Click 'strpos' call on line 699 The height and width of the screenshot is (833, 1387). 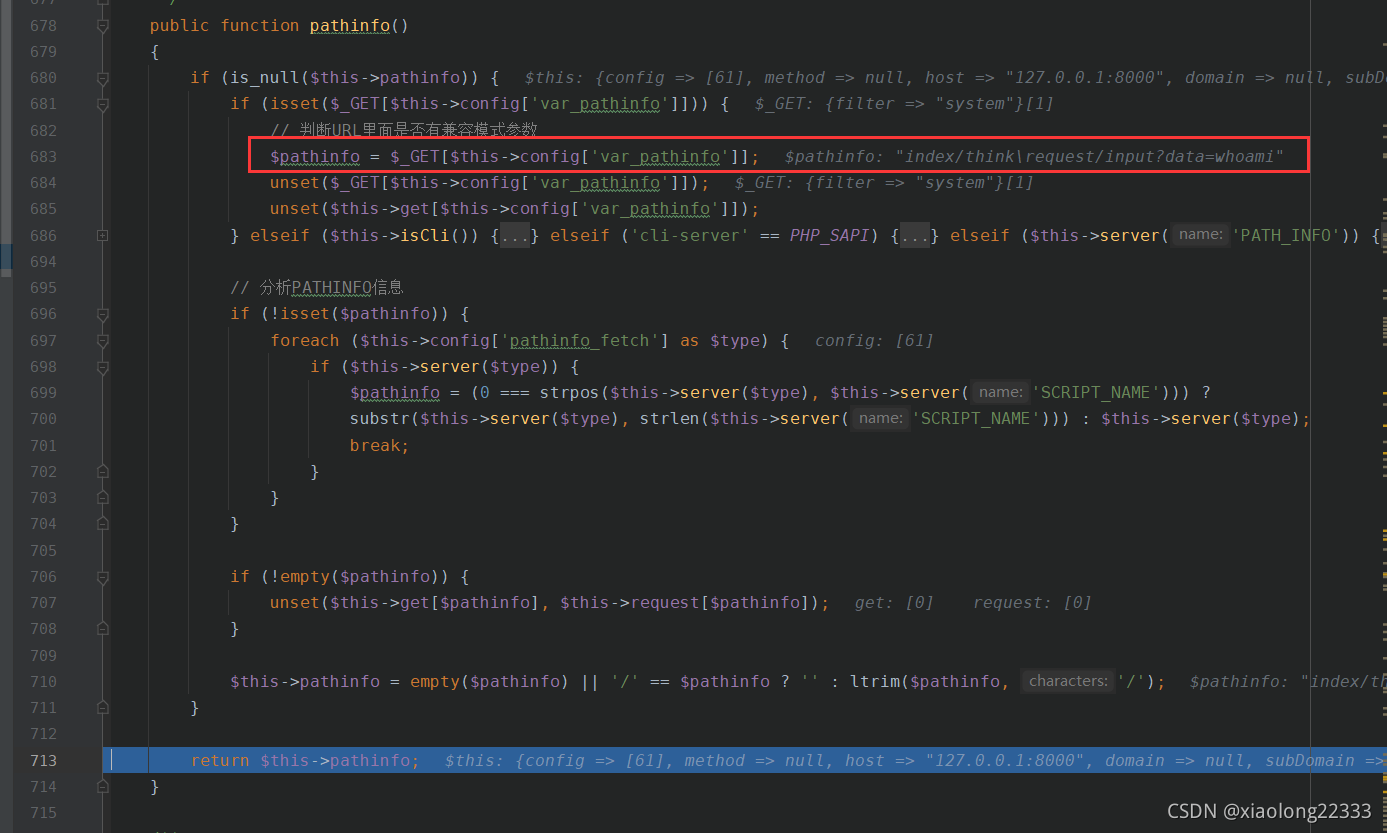tap(570, 393)
